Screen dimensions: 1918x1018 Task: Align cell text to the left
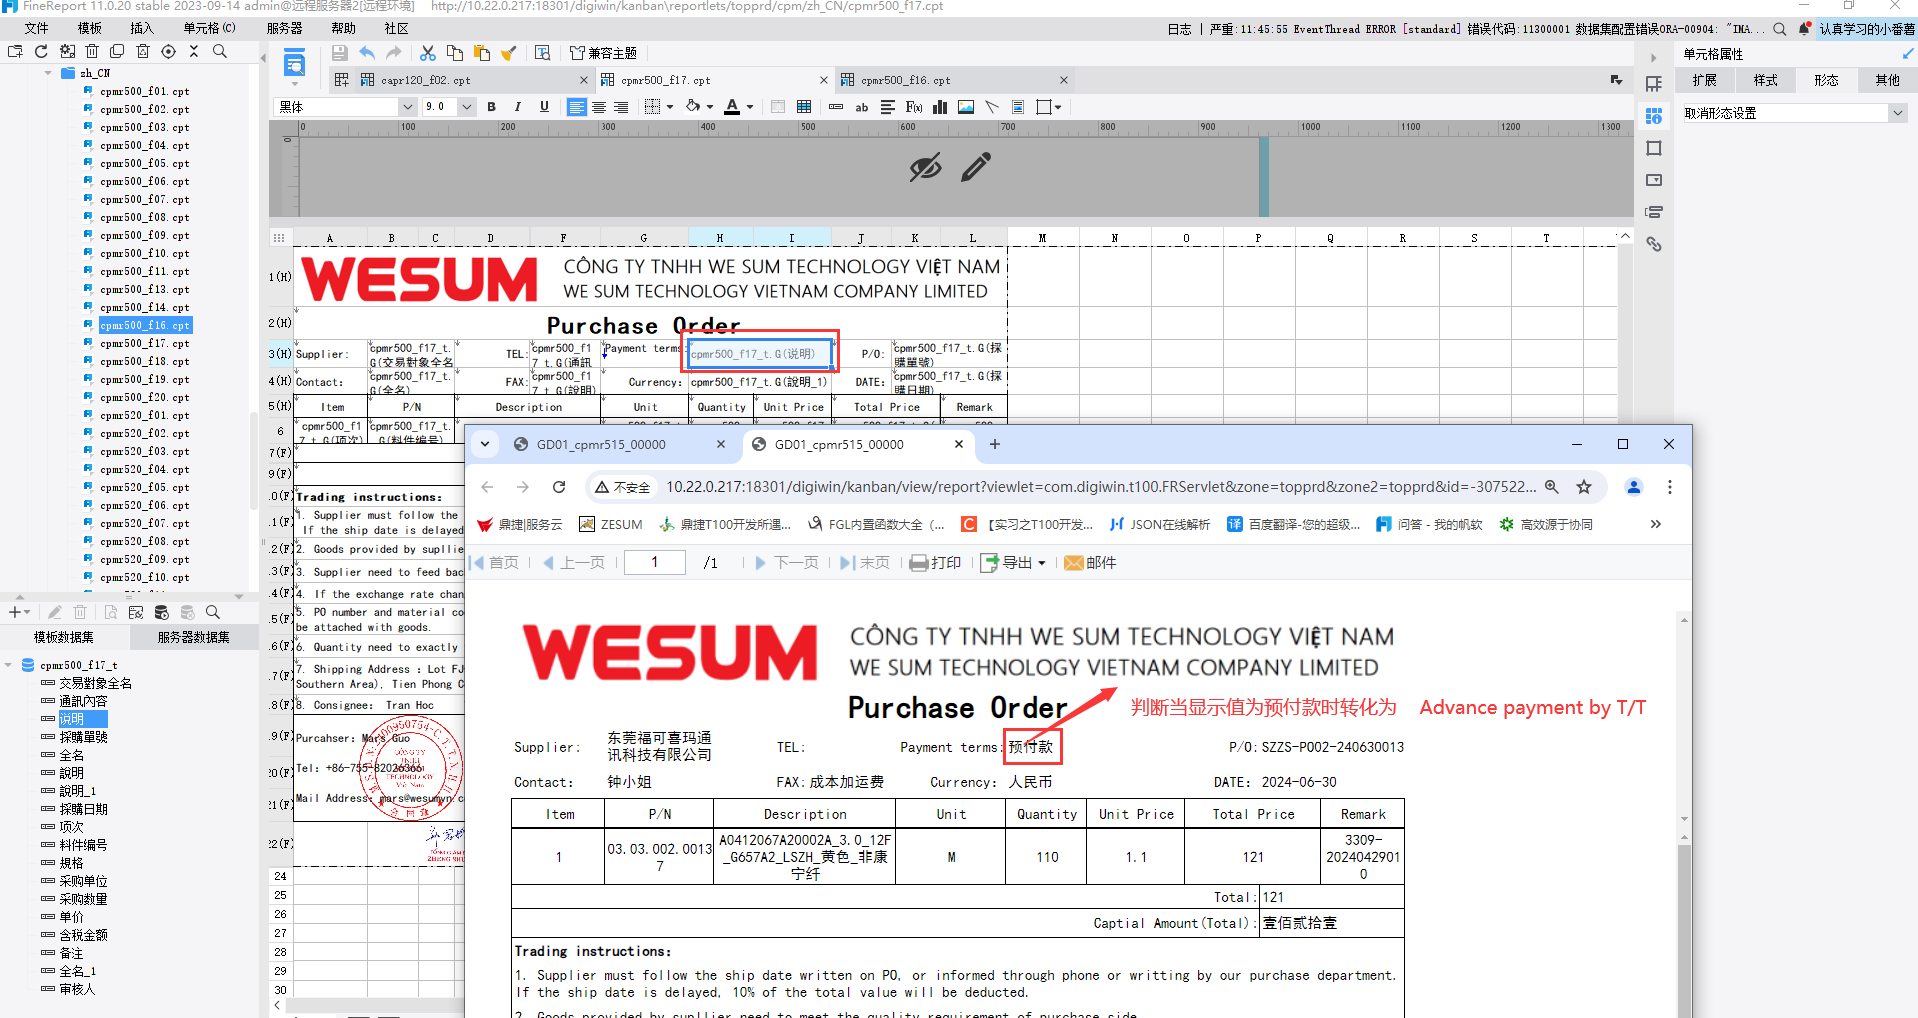pos(577,107)
